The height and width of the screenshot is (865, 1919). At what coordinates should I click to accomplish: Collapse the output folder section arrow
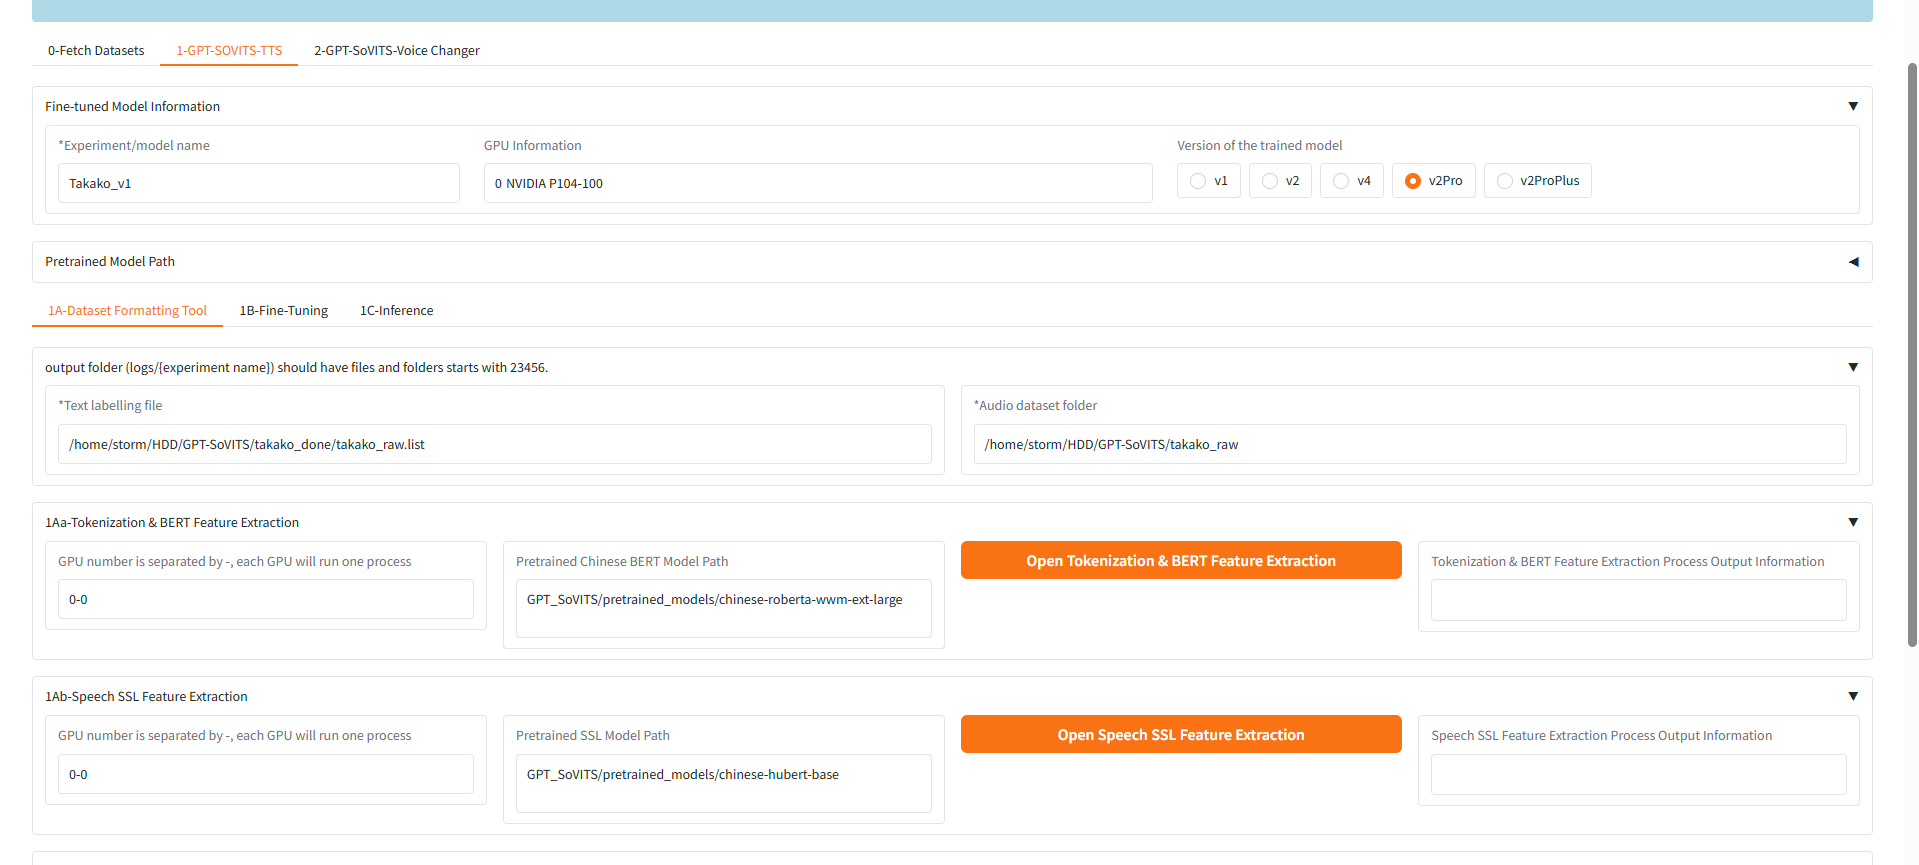tap(1853, 367)
